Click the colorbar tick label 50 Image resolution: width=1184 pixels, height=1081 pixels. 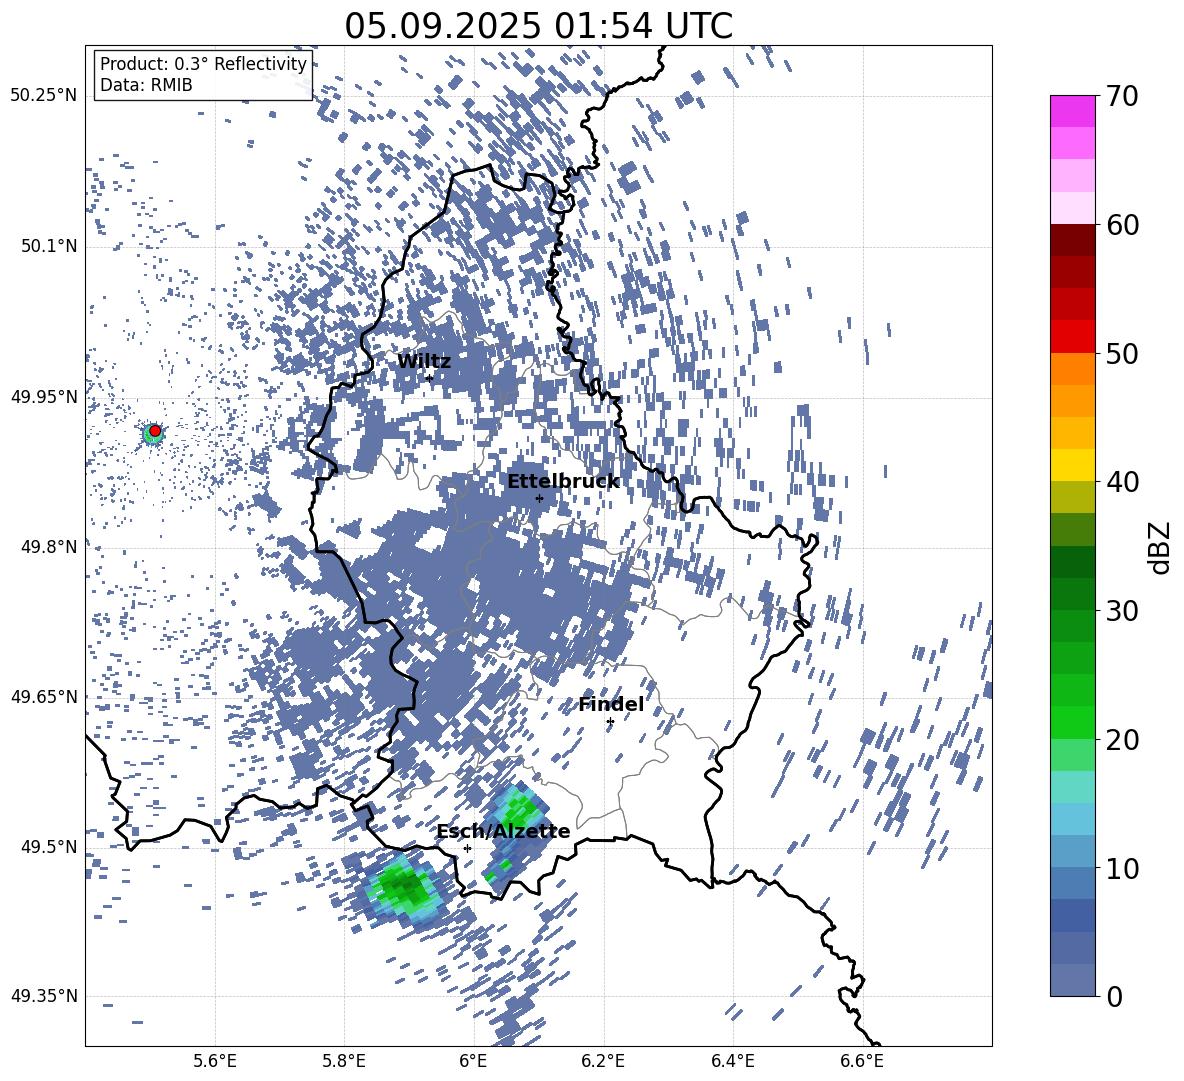[x=1122, y=353]
